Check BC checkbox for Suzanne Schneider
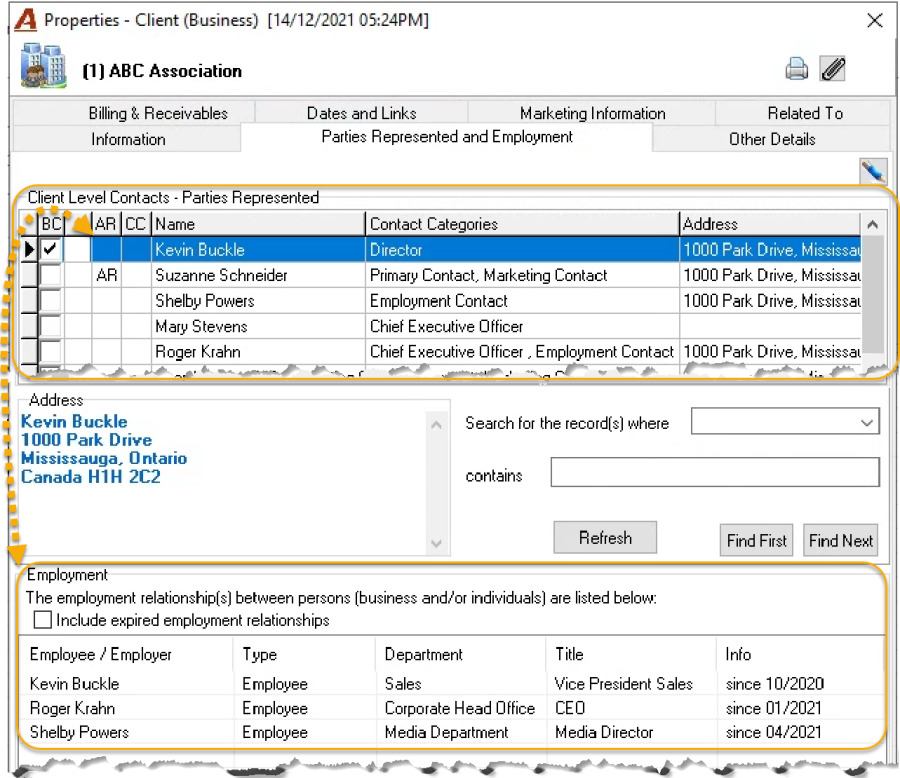Viewport: 900px width, 778px height. click(x=51, y=275)
